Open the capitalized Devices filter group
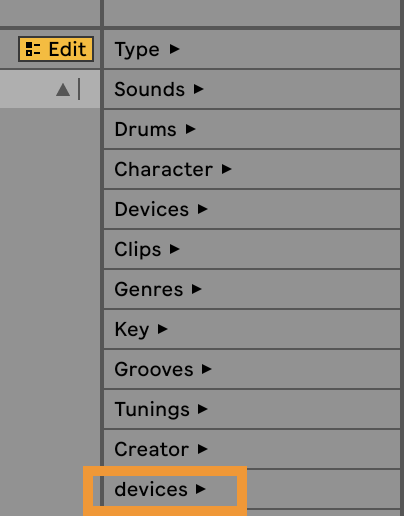This screenshot has width=404, height=516. 252,209
